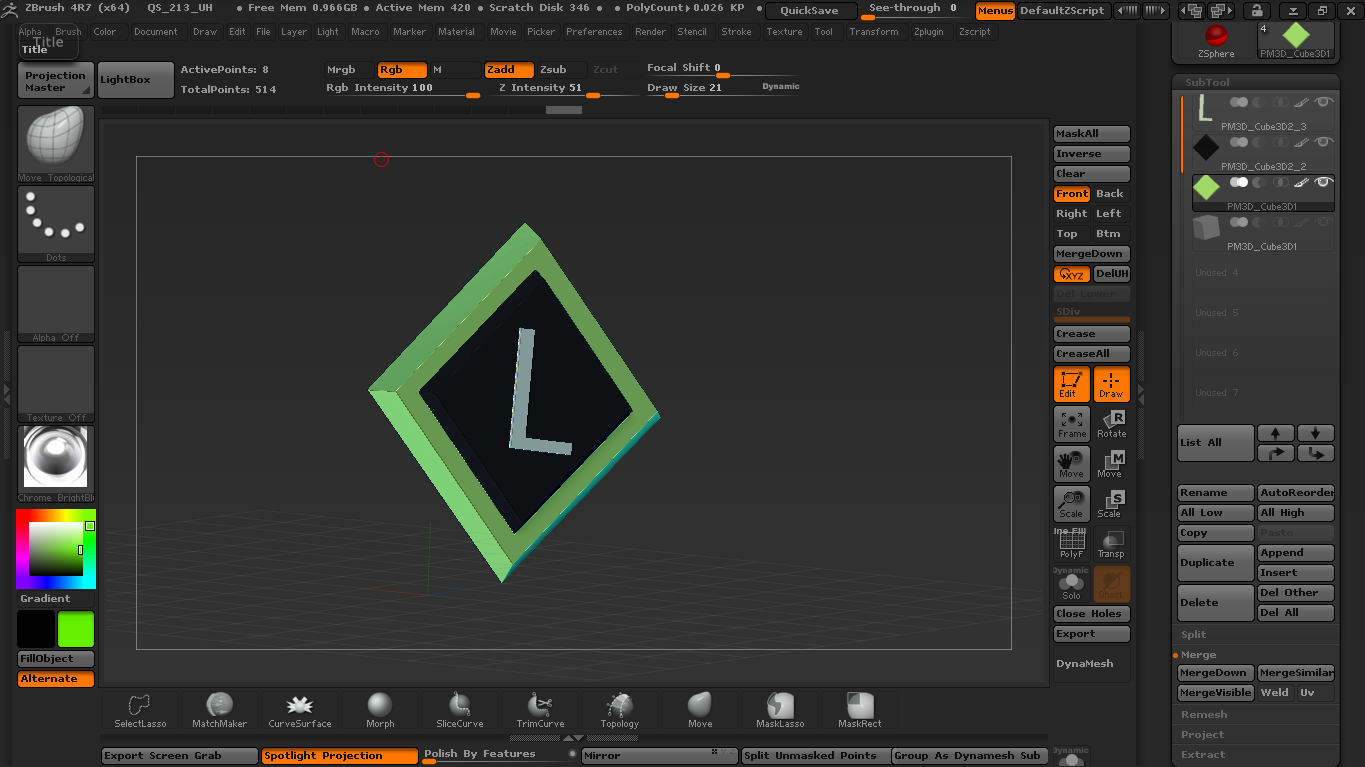1365x767 pixels.
Task: Open the LightBox browser
Action: click(x=136, y=80)
